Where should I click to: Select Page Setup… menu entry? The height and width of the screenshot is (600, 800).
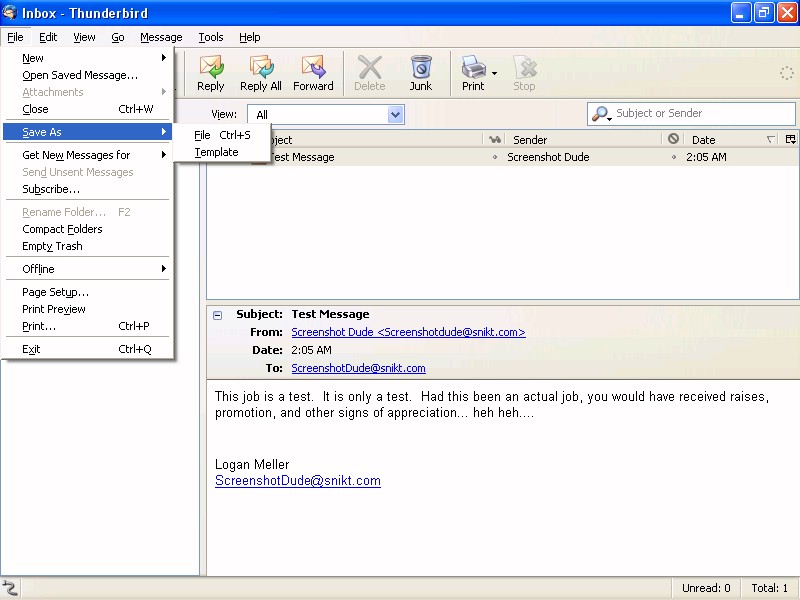(88, 292)
